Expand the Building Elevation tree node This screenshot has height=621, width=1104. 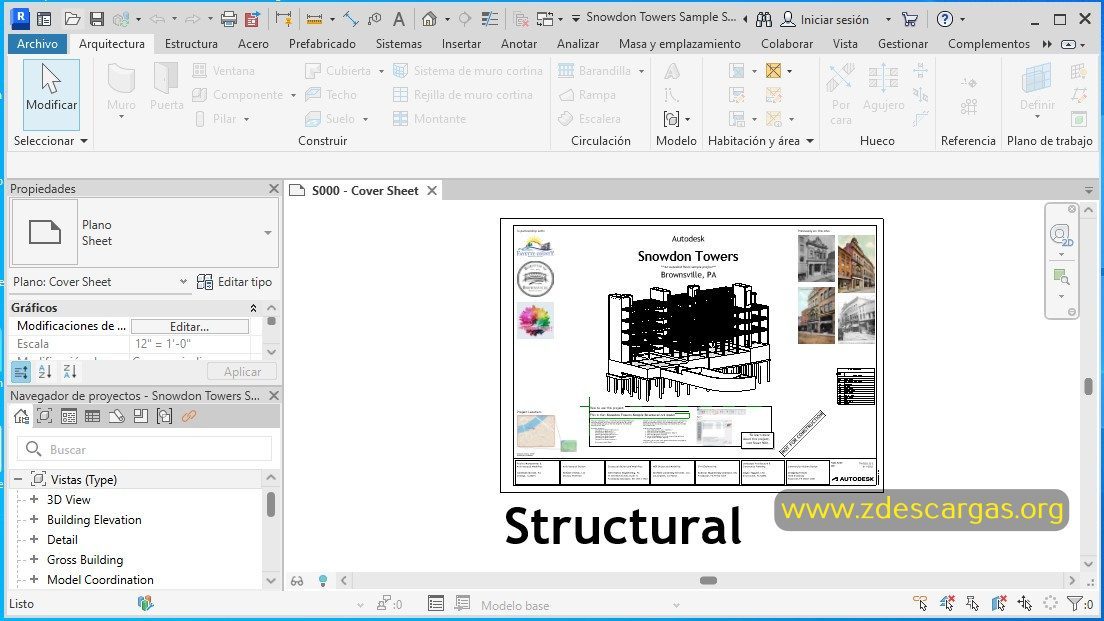point(34,520)
